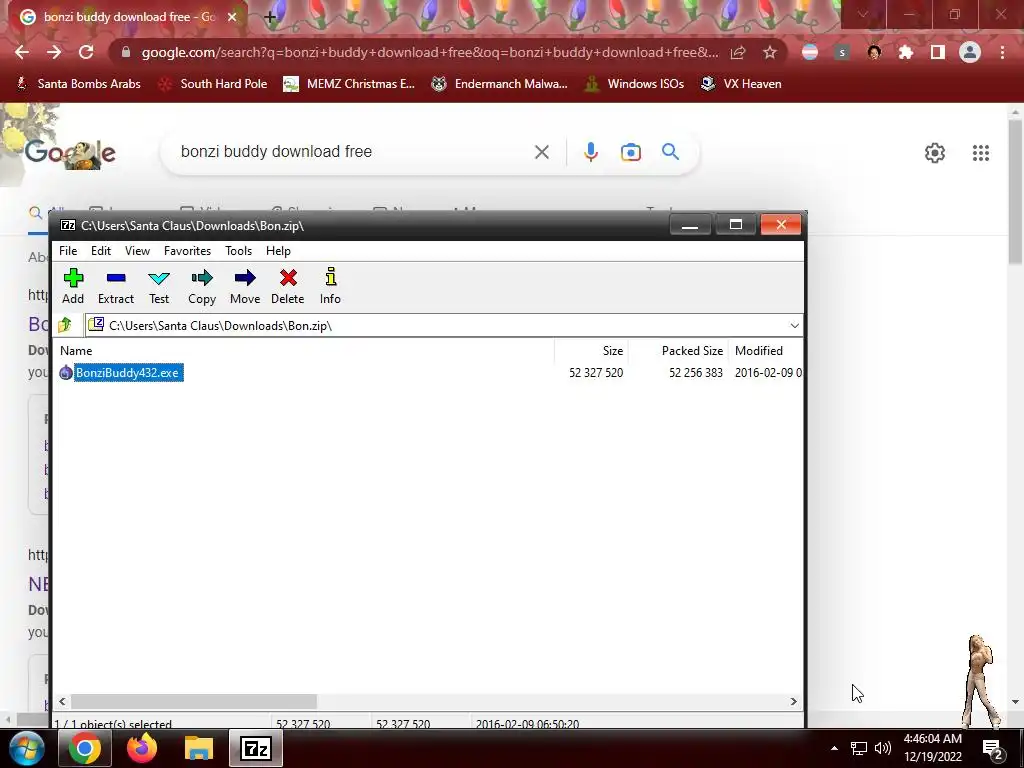Open the volume control in the tray
Image resolution: width=1024 pixels, height=768 pixels.
coord(883,748)
